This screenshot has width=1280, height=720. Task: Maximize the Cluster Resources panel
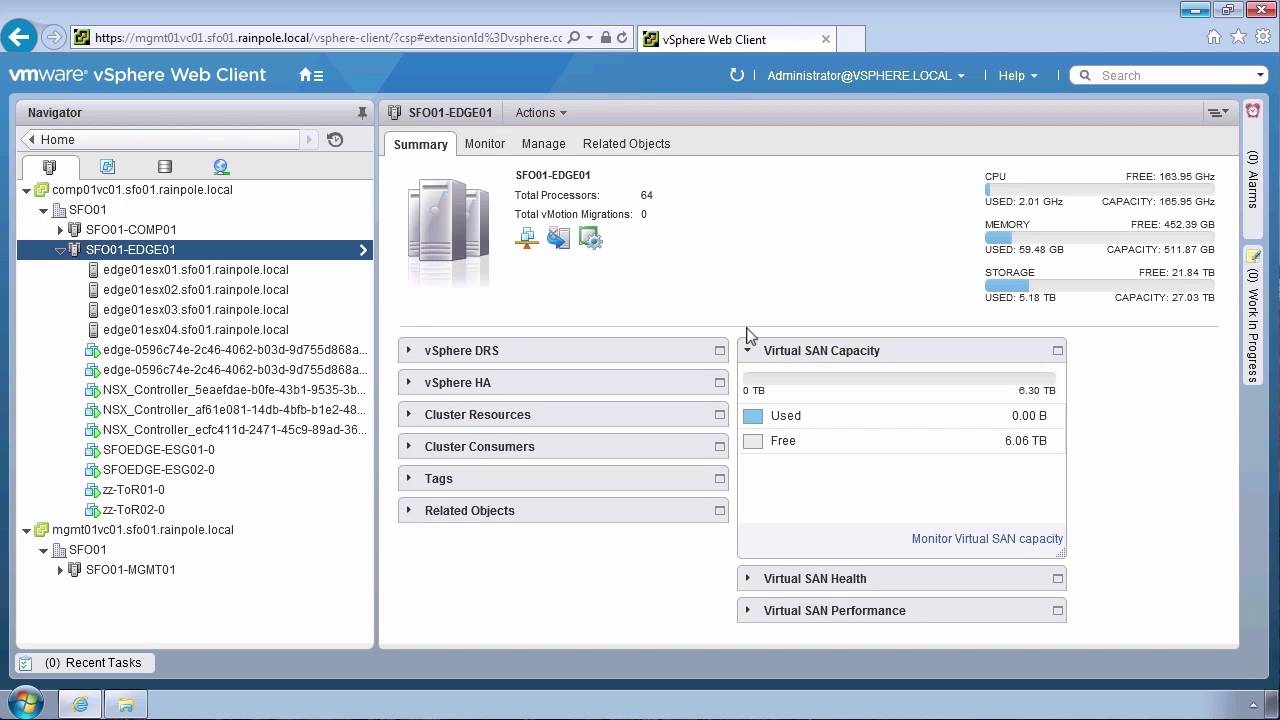[719, 414]
